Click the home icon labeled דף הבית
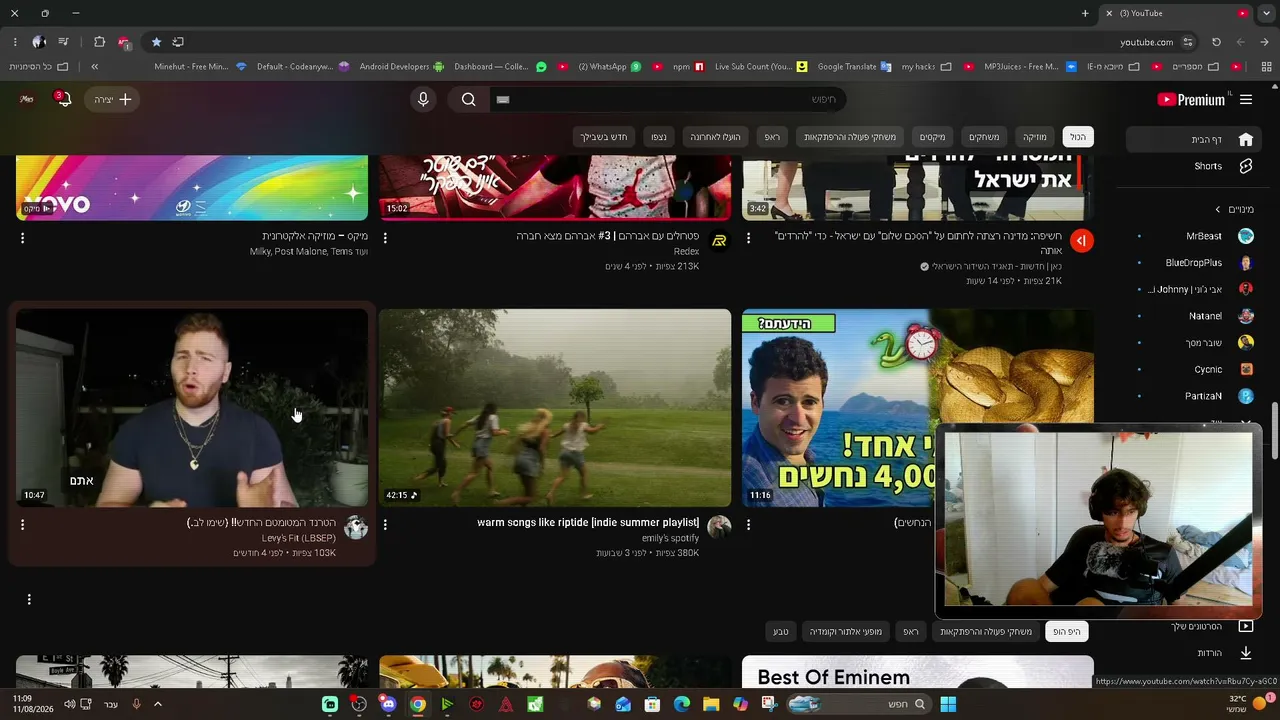Image resolution: width=1280 pixels, height=720 pixels. pos(1246,139)
